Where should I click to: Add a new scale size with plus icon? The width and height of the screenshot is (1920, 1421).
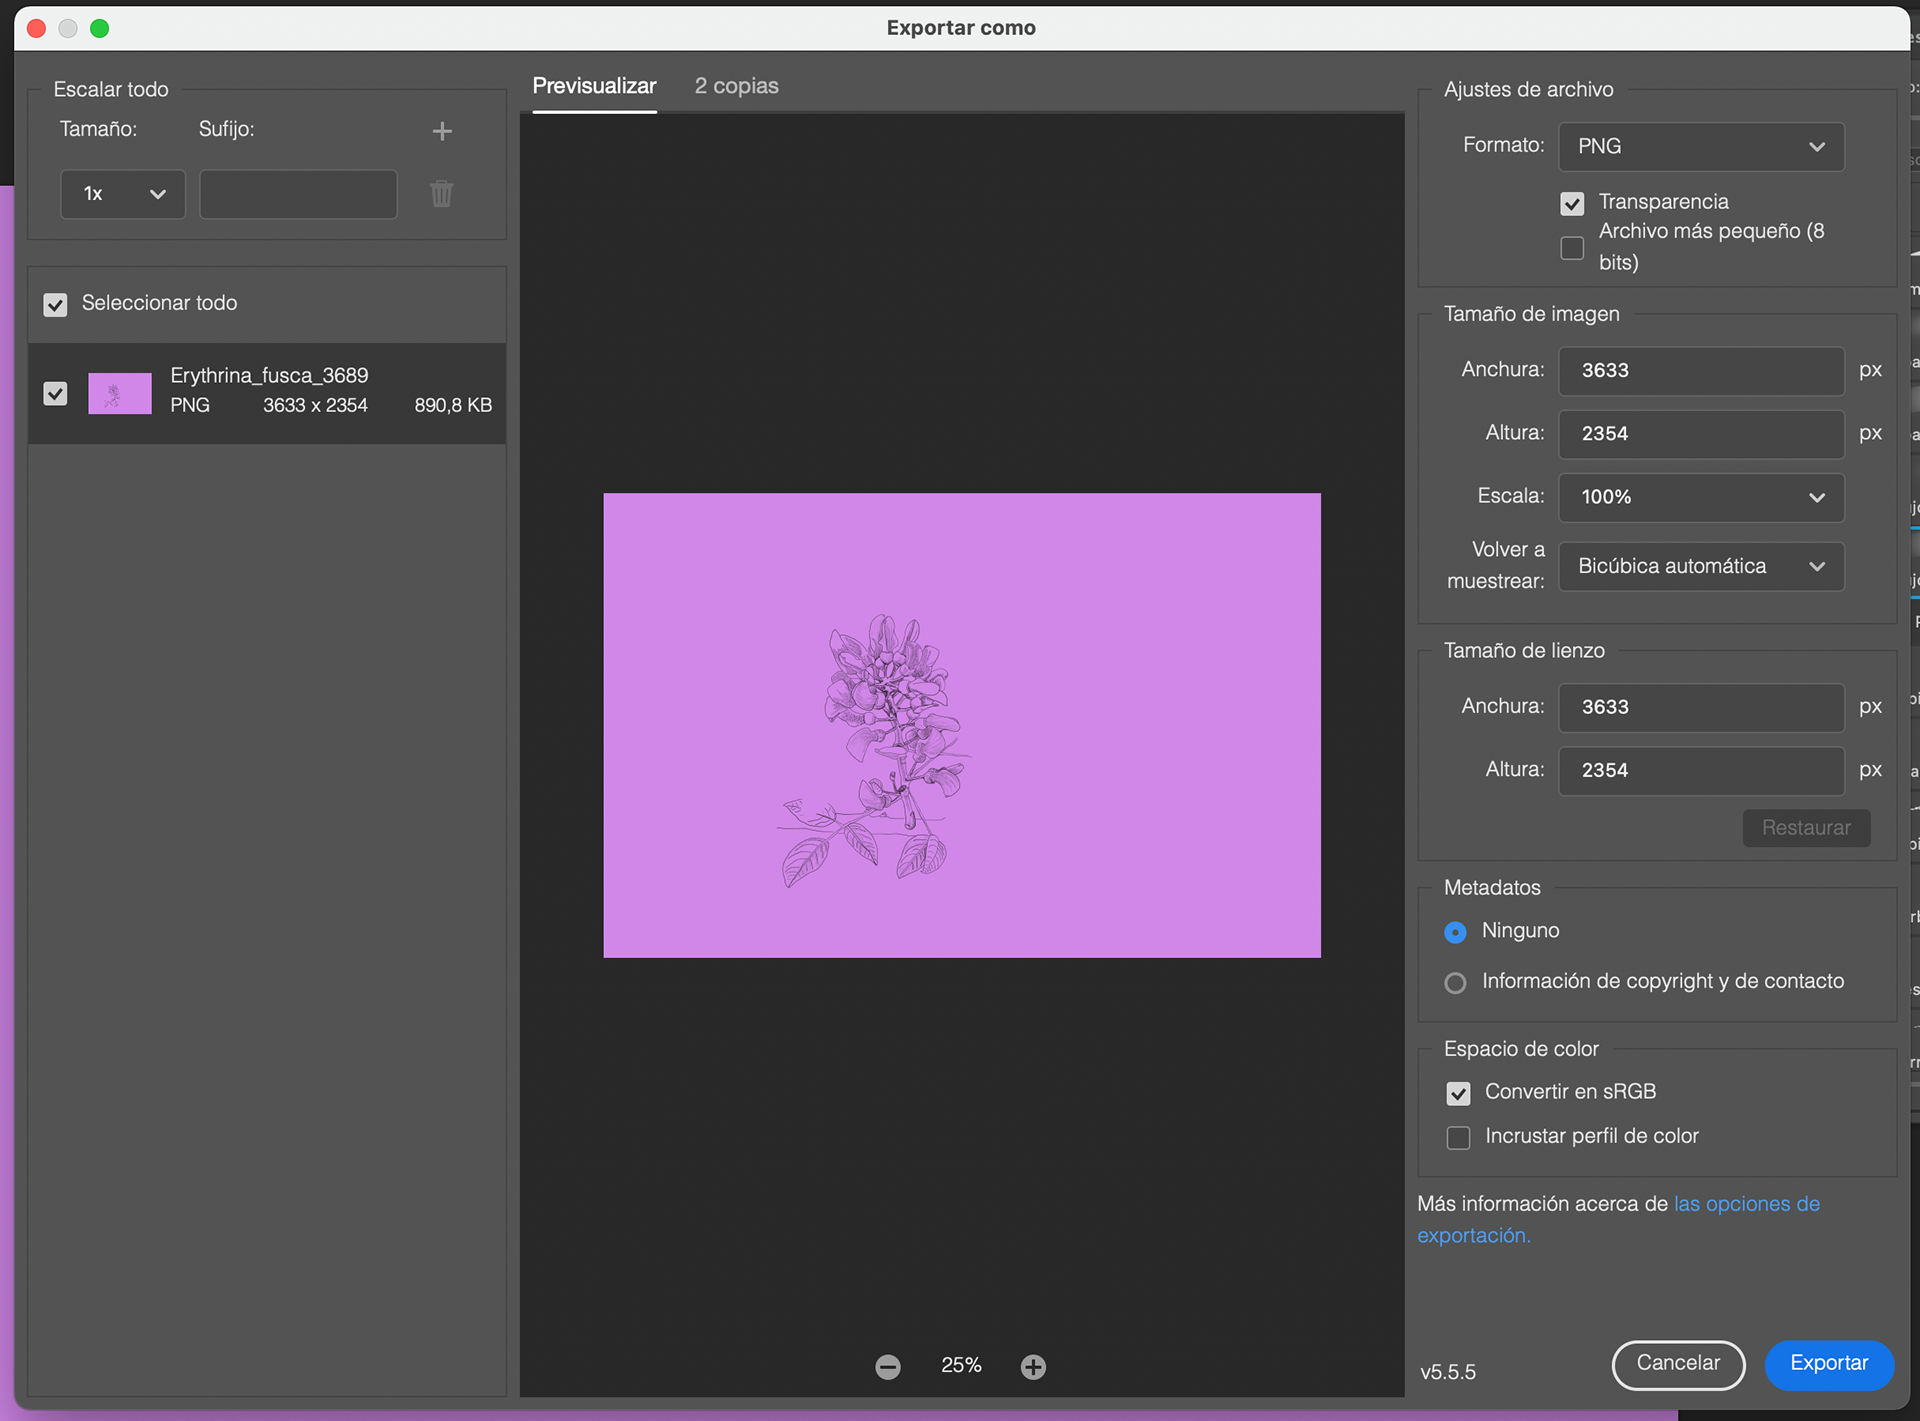click(442, 131)
